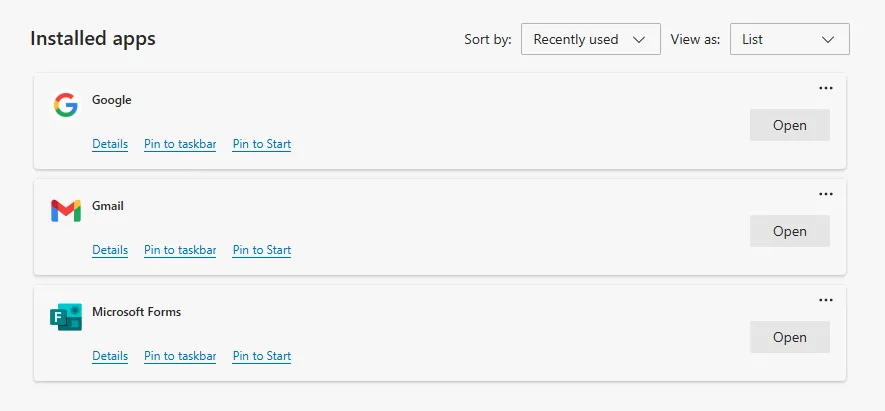The width and height of the screenshot is (885, 411).
Task: Pin Google to Start
Action: [262, 144]
